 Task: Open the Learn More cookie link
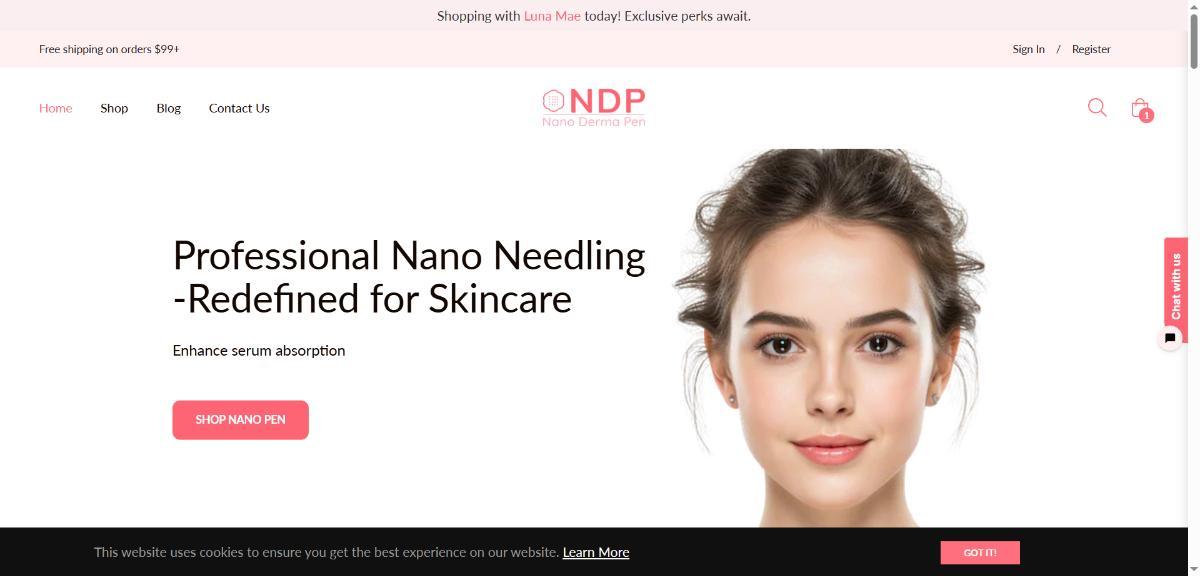coord(596,552)
